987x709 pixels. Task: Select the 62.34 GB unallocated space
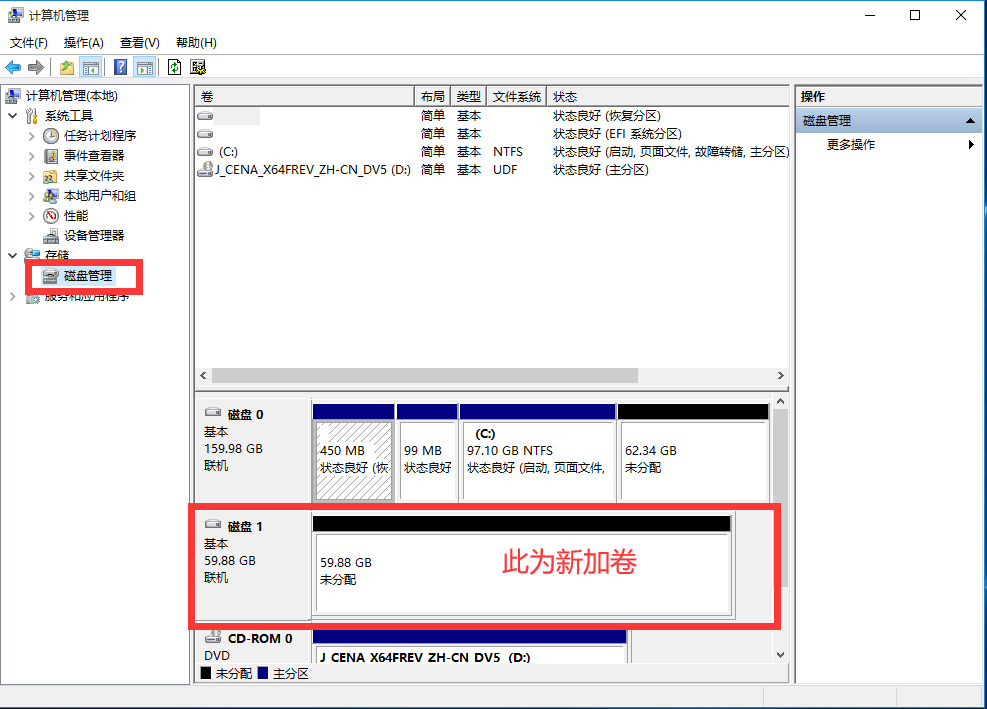694,460
